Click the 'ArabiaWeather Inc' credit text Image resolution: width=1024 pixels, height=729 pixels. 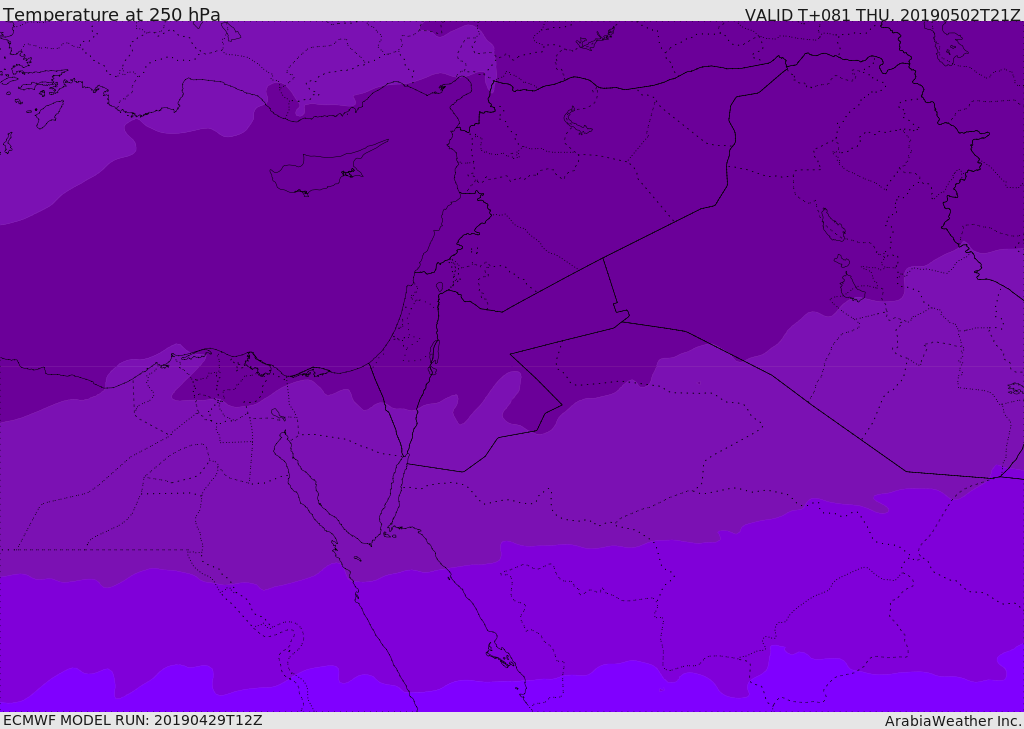tap(954, 721)
